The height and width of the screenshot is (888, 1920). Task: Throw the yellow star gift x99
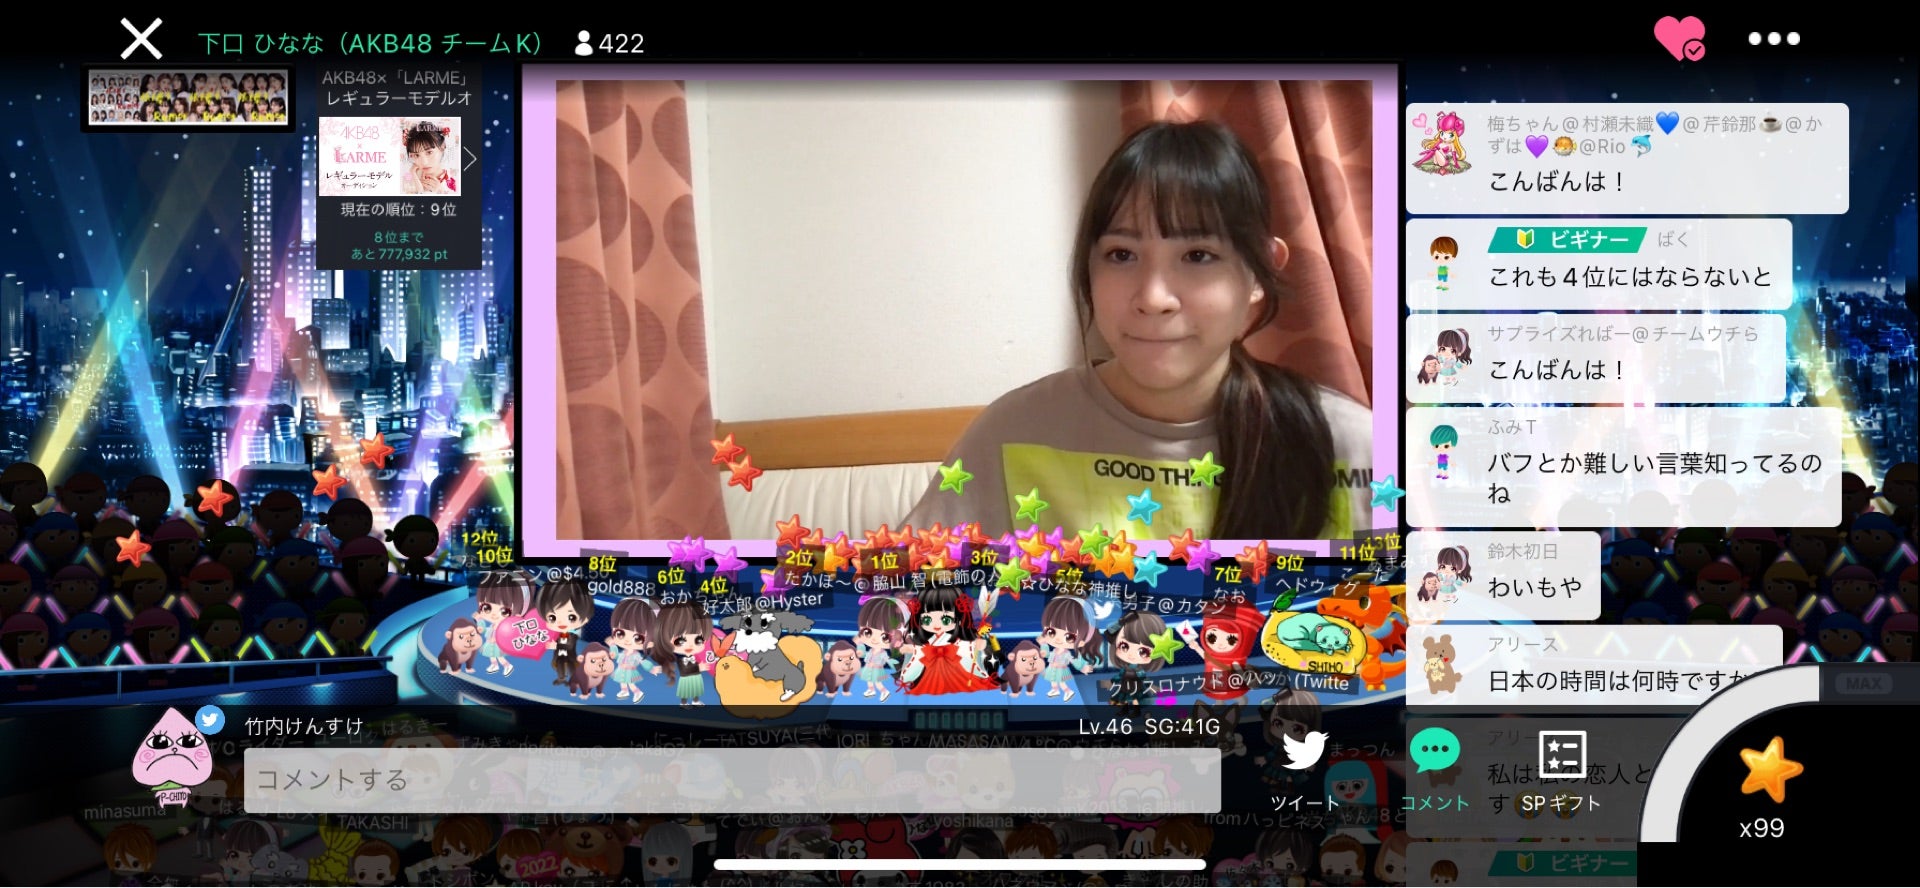tap(1768, 770)
